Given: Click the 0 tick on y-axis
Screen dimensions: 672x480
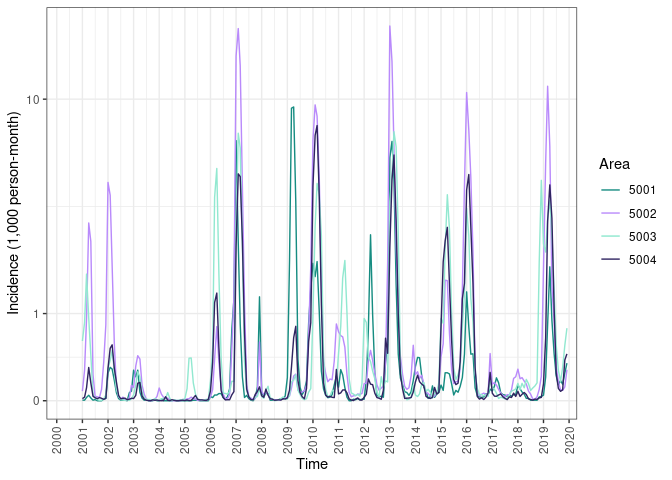Looking at the screenshot, I should pyautogui.click(x=35, y=401).
